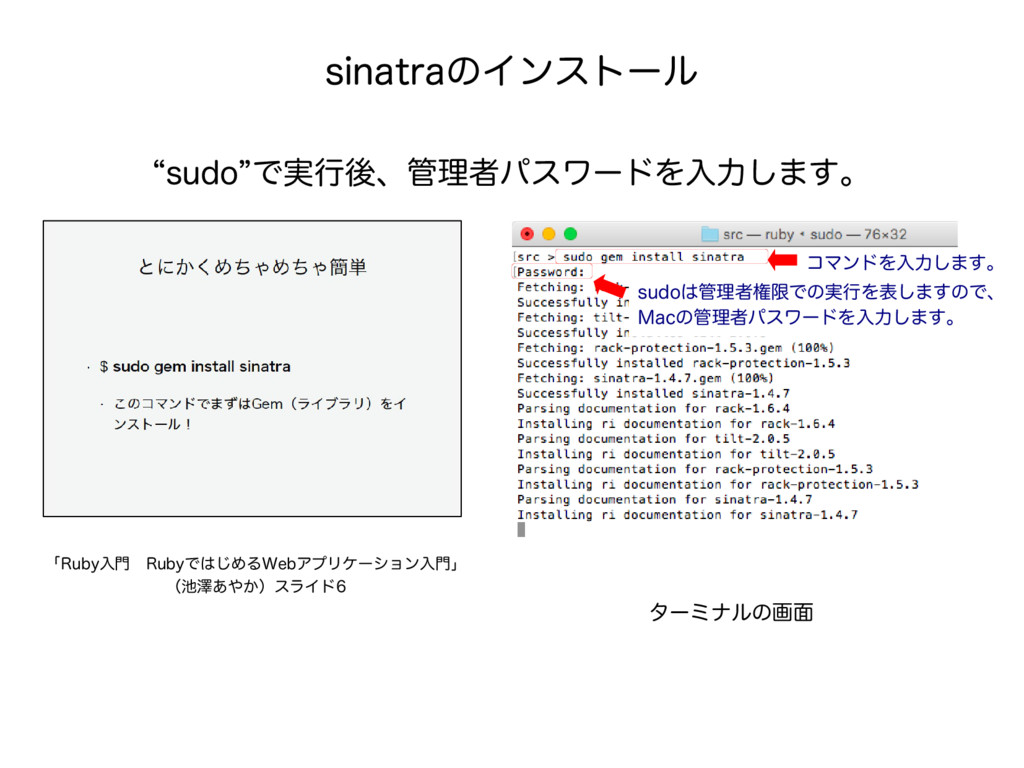Click the yellow minimize button of terminal
Viewport: 1024px width, 768px height.
549,234
